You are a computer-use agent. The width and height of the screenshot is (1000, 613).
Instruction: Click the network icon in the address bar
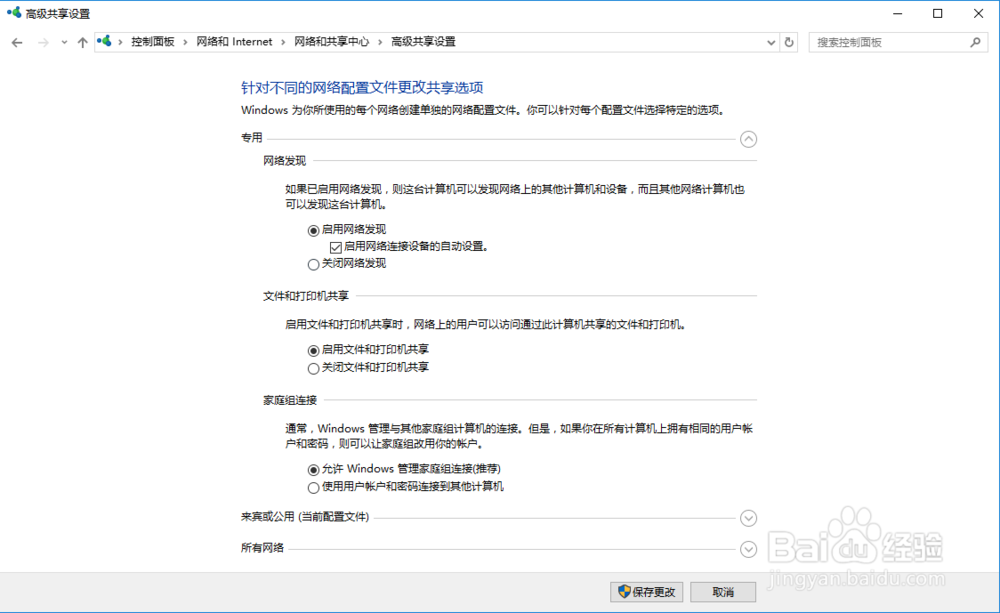point(104,42)
